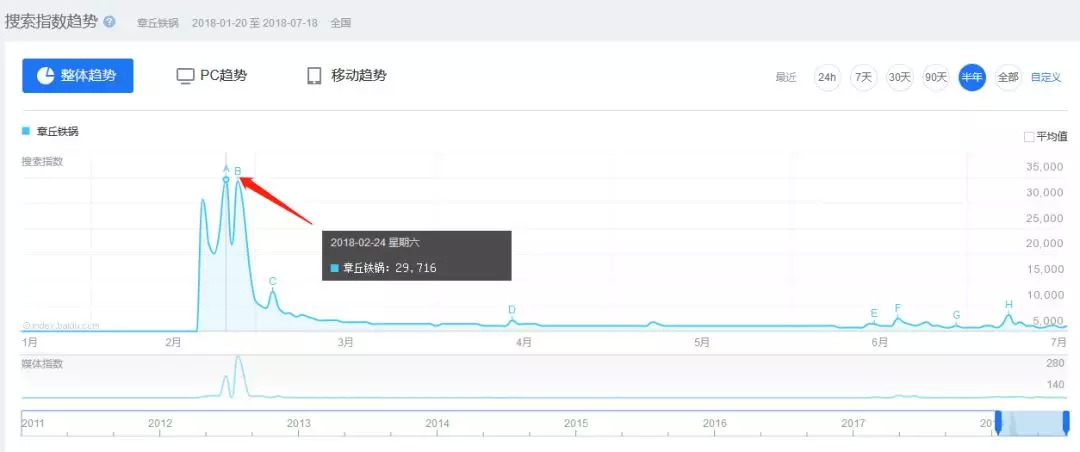Click the right handle of timeline range slider
Viewport: 1080px width, 452px height.
1066,422
